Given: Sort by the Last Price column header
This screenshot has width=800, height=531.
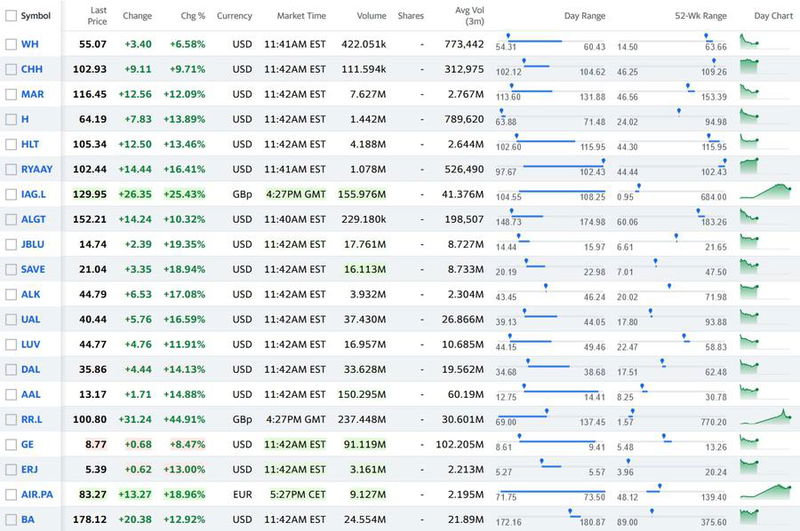Looking at the screenshot, I should click(97, 16).
